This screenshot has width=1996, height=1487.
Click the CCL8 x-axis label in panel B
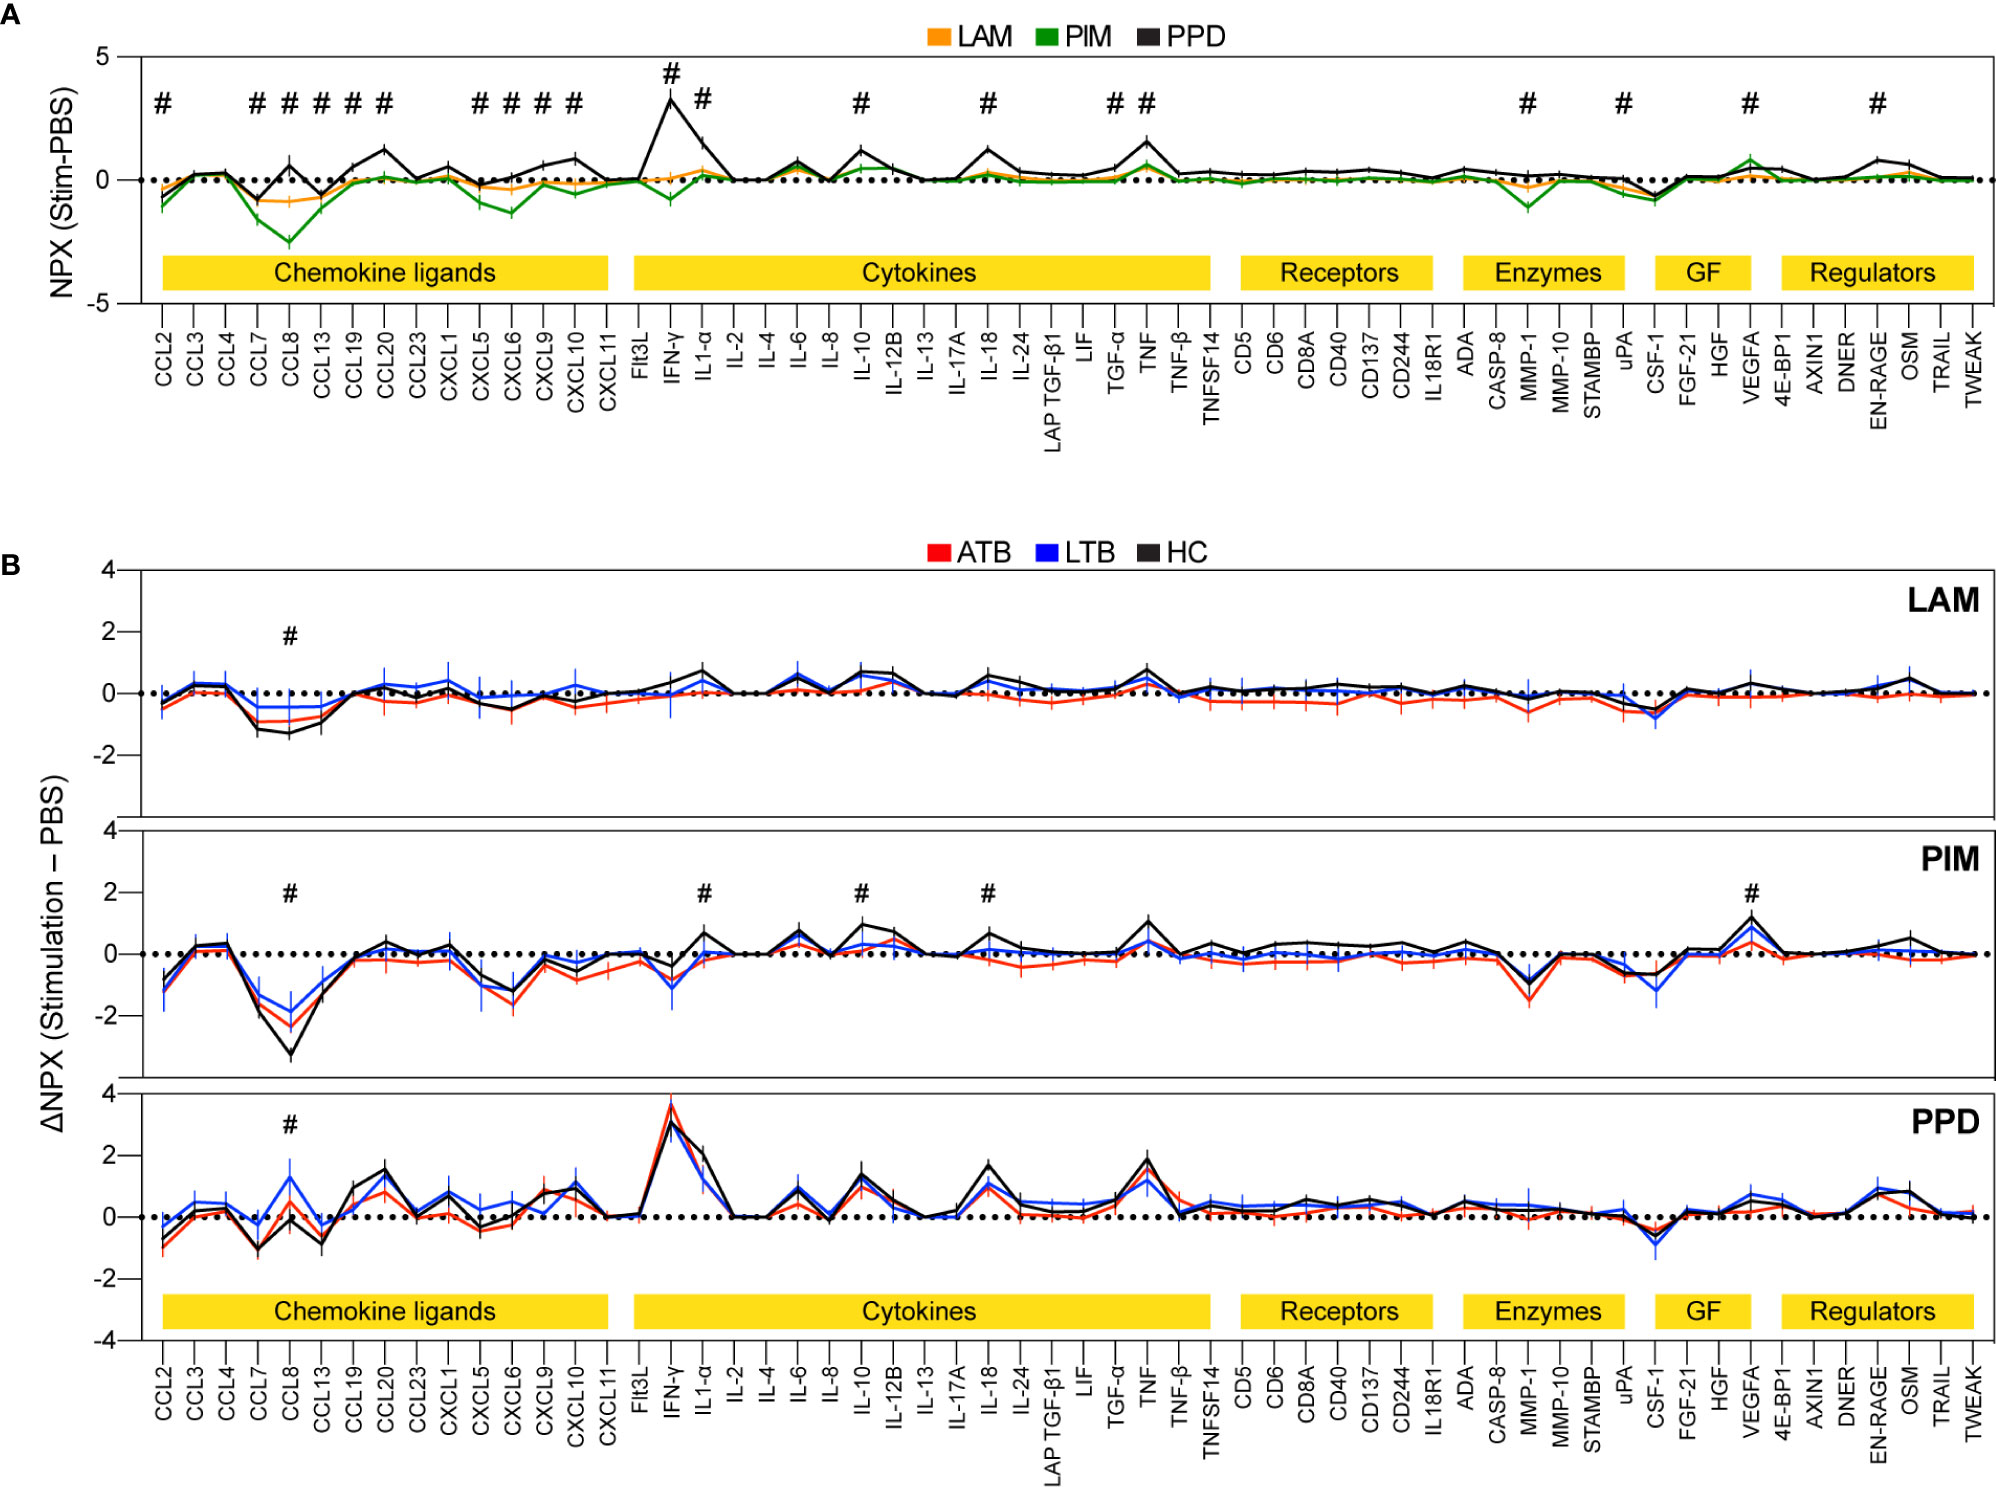[290, 1394]
